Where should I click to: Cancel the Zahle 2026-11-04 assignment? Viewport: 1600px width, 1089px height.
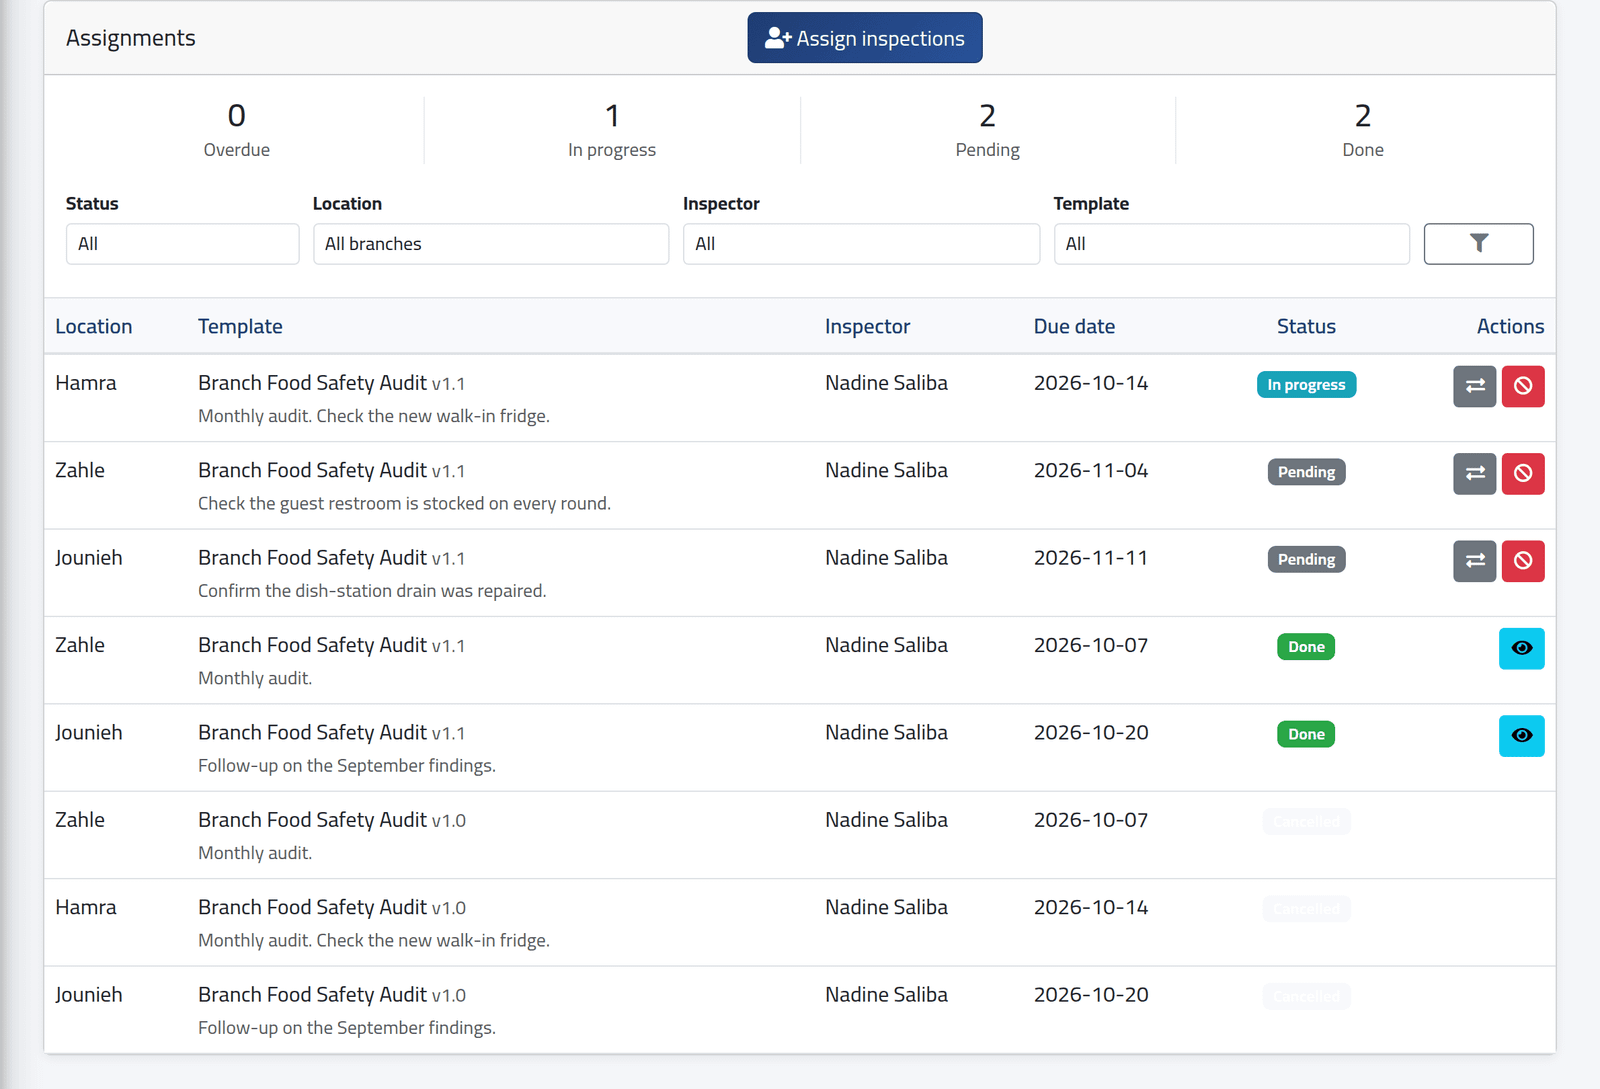(1522, 473)
